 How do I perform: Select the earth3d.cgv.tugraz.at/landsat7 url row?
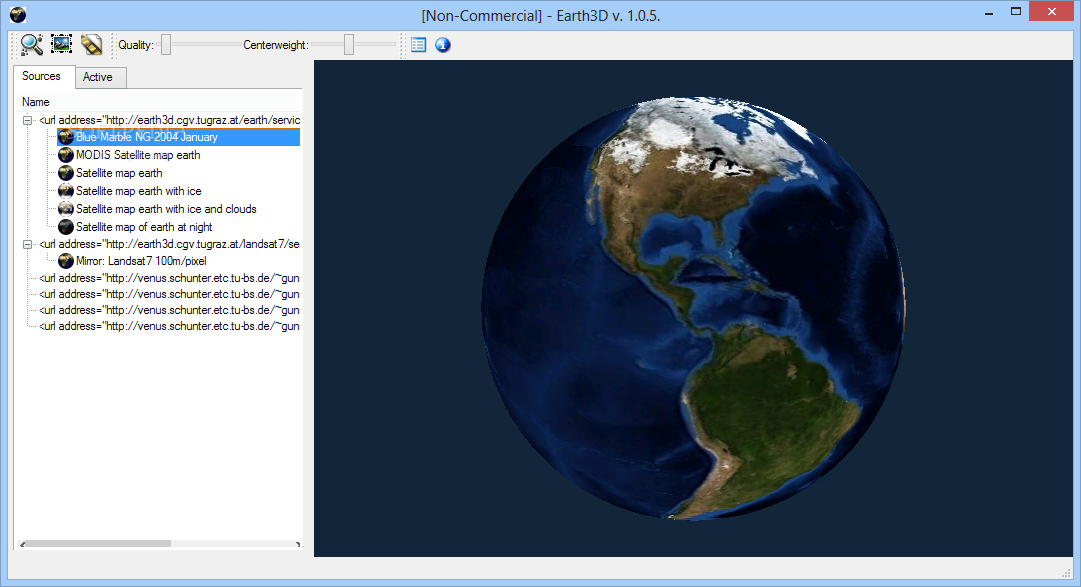(x=170, y=244)
